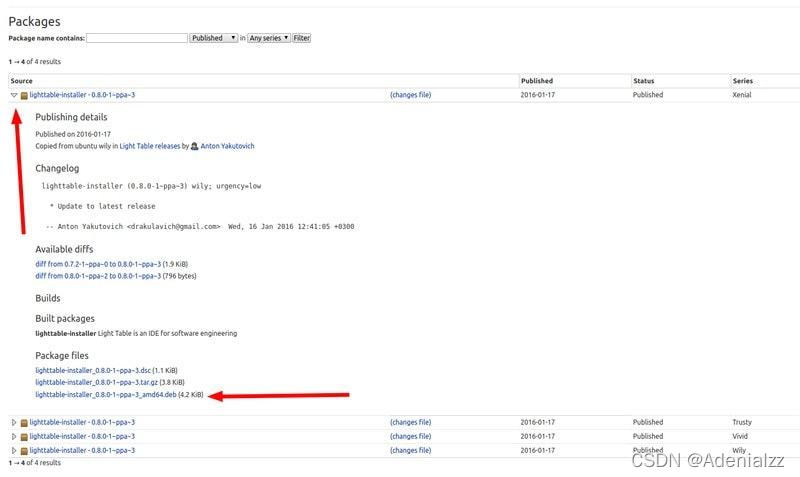Click the Available diffs heading
Screen dimensions: 800x477
(64, 249)
